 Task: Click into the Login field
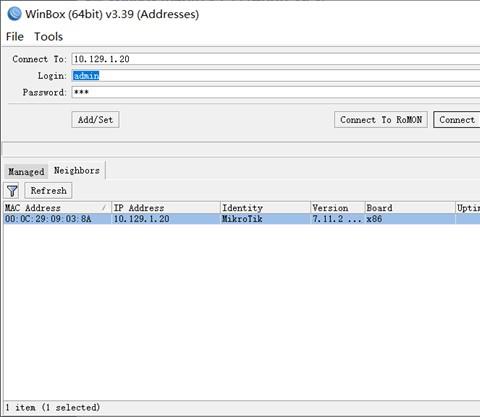coord(276,76)
